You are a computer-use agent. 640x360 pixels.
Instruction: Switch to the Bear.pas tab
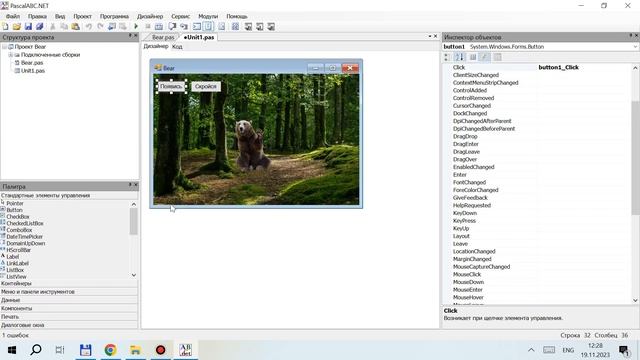tap(163, 37)
